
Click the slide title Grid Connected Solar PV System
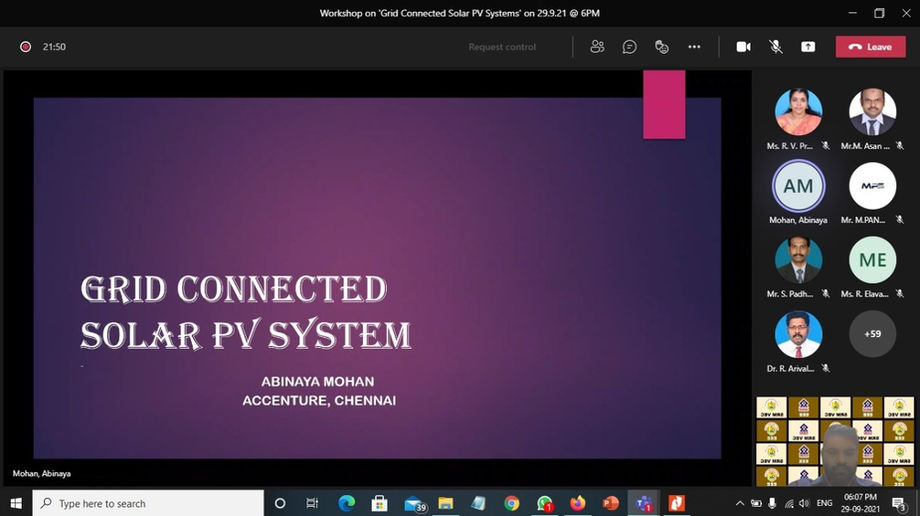tap(245, 312)
